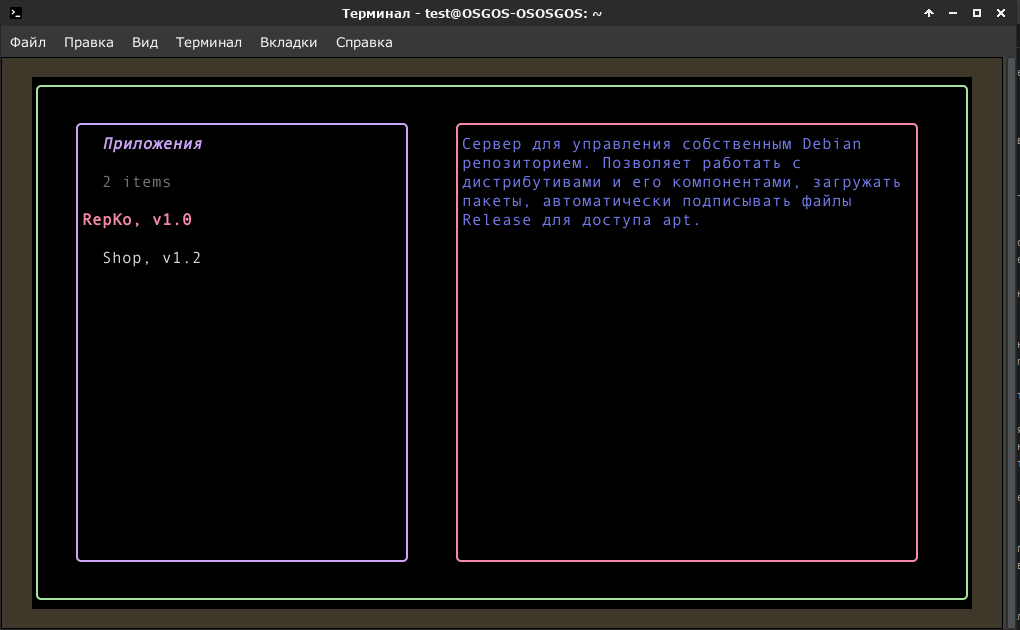Maximize the terminal window
Screen dimensions: 1020x630
pos(976,13)
